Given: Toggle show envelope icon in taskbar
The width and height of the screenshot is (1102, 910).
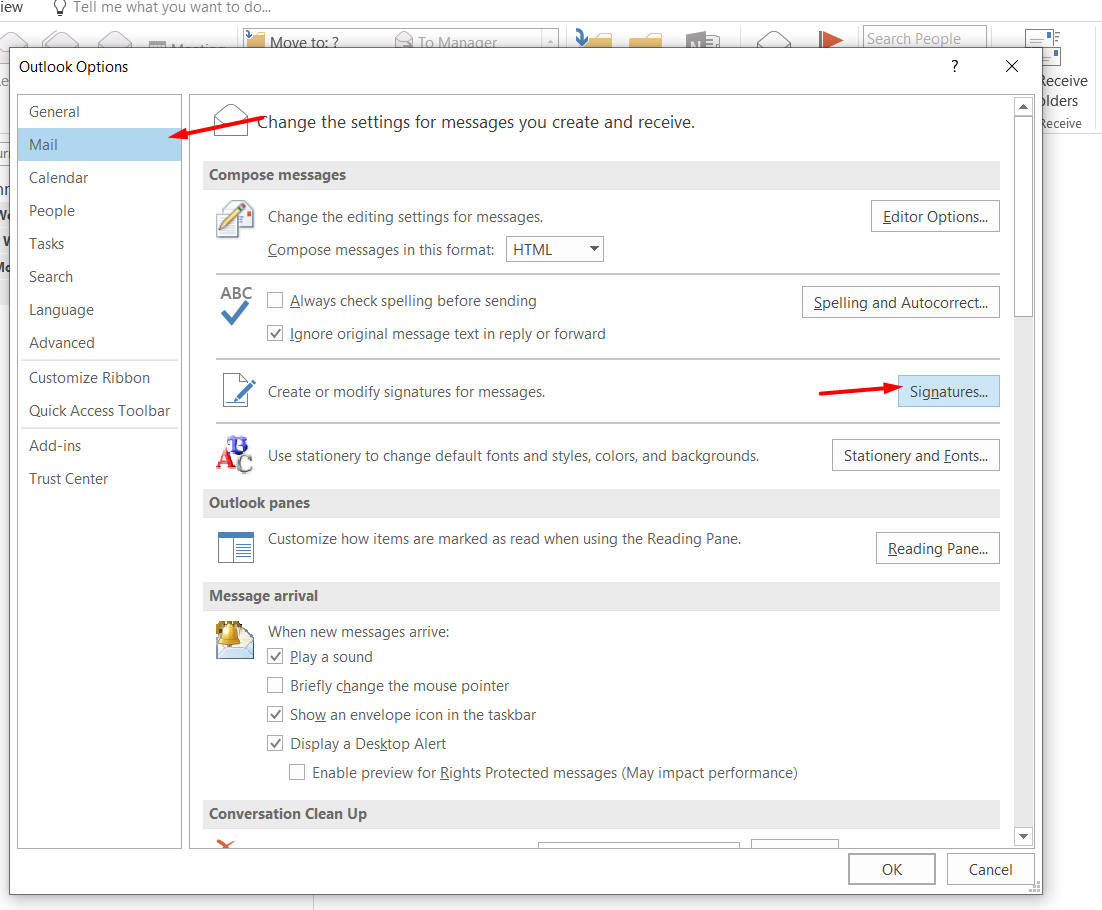Looking at the screenshot, I should click(276, 715).
